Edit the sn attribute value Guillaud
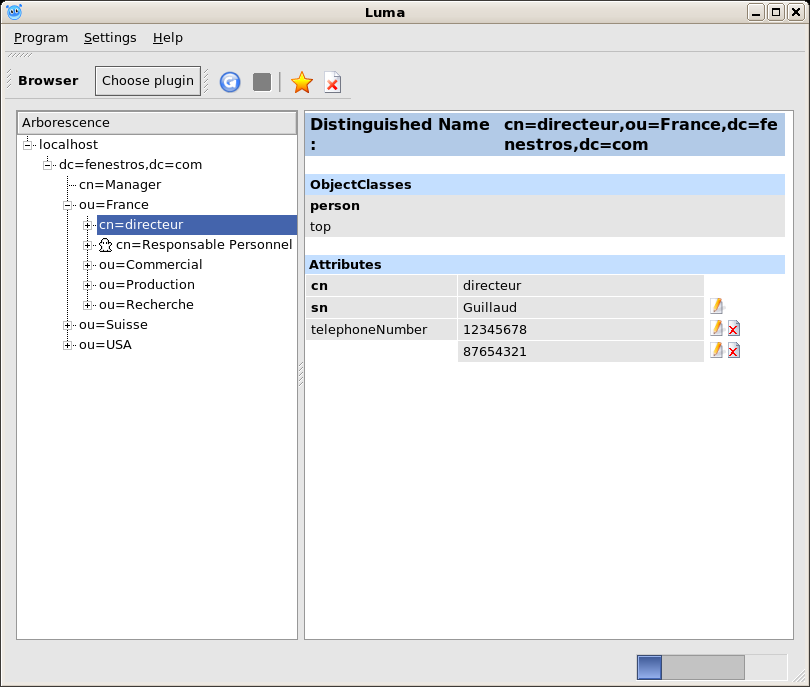The image size is (810, 687). (716, 306)
